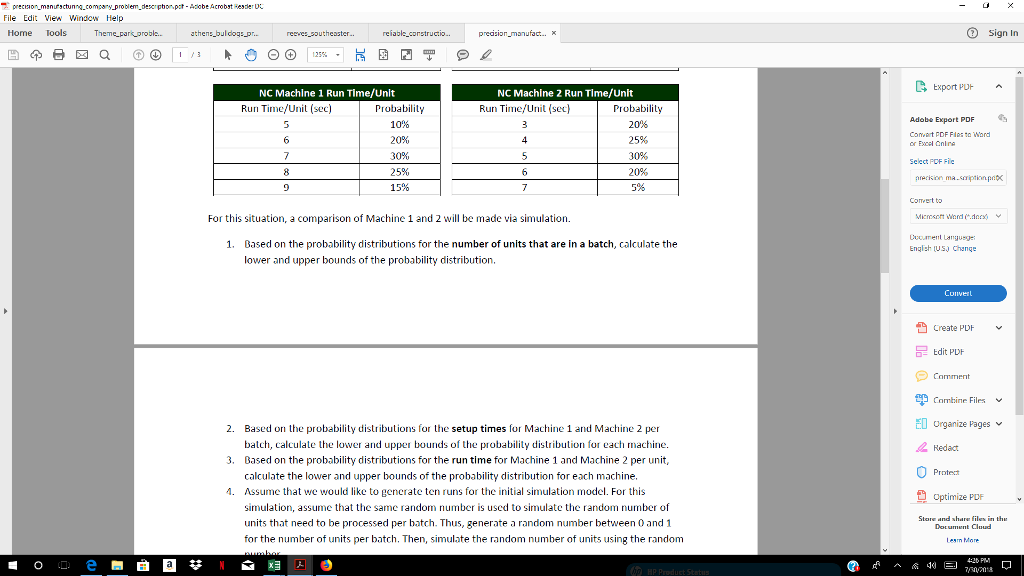Open search with the magnifying glass icon
This screenshot has height=576, width=1024.
pos(103,55)
